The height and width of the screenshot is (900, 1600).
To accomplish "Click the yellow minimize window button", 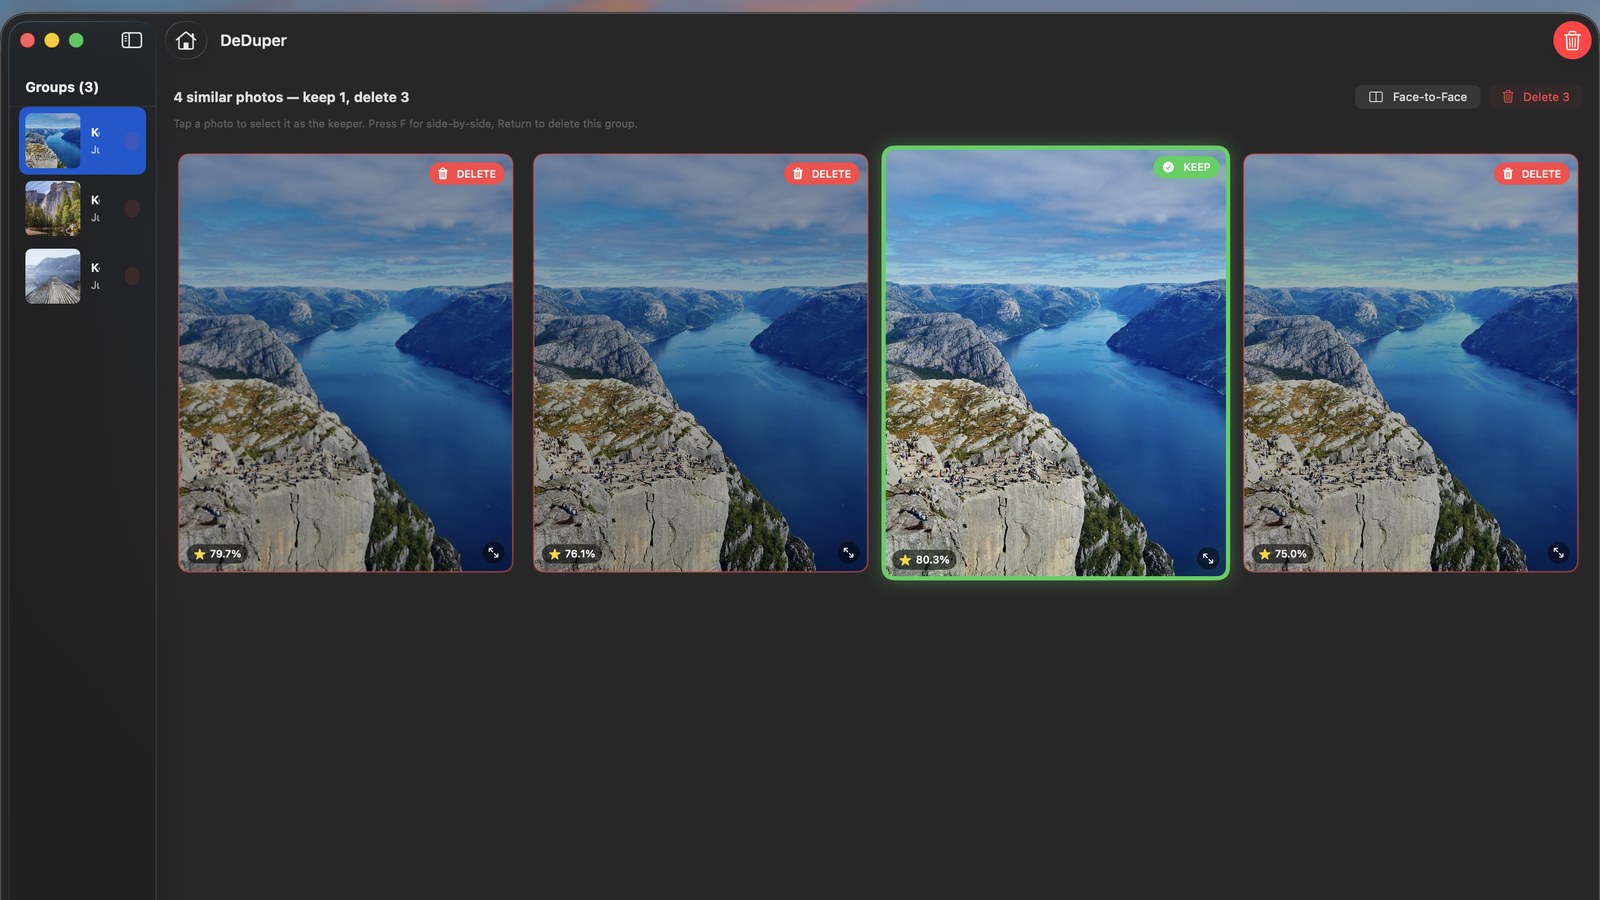I will 52,40.
